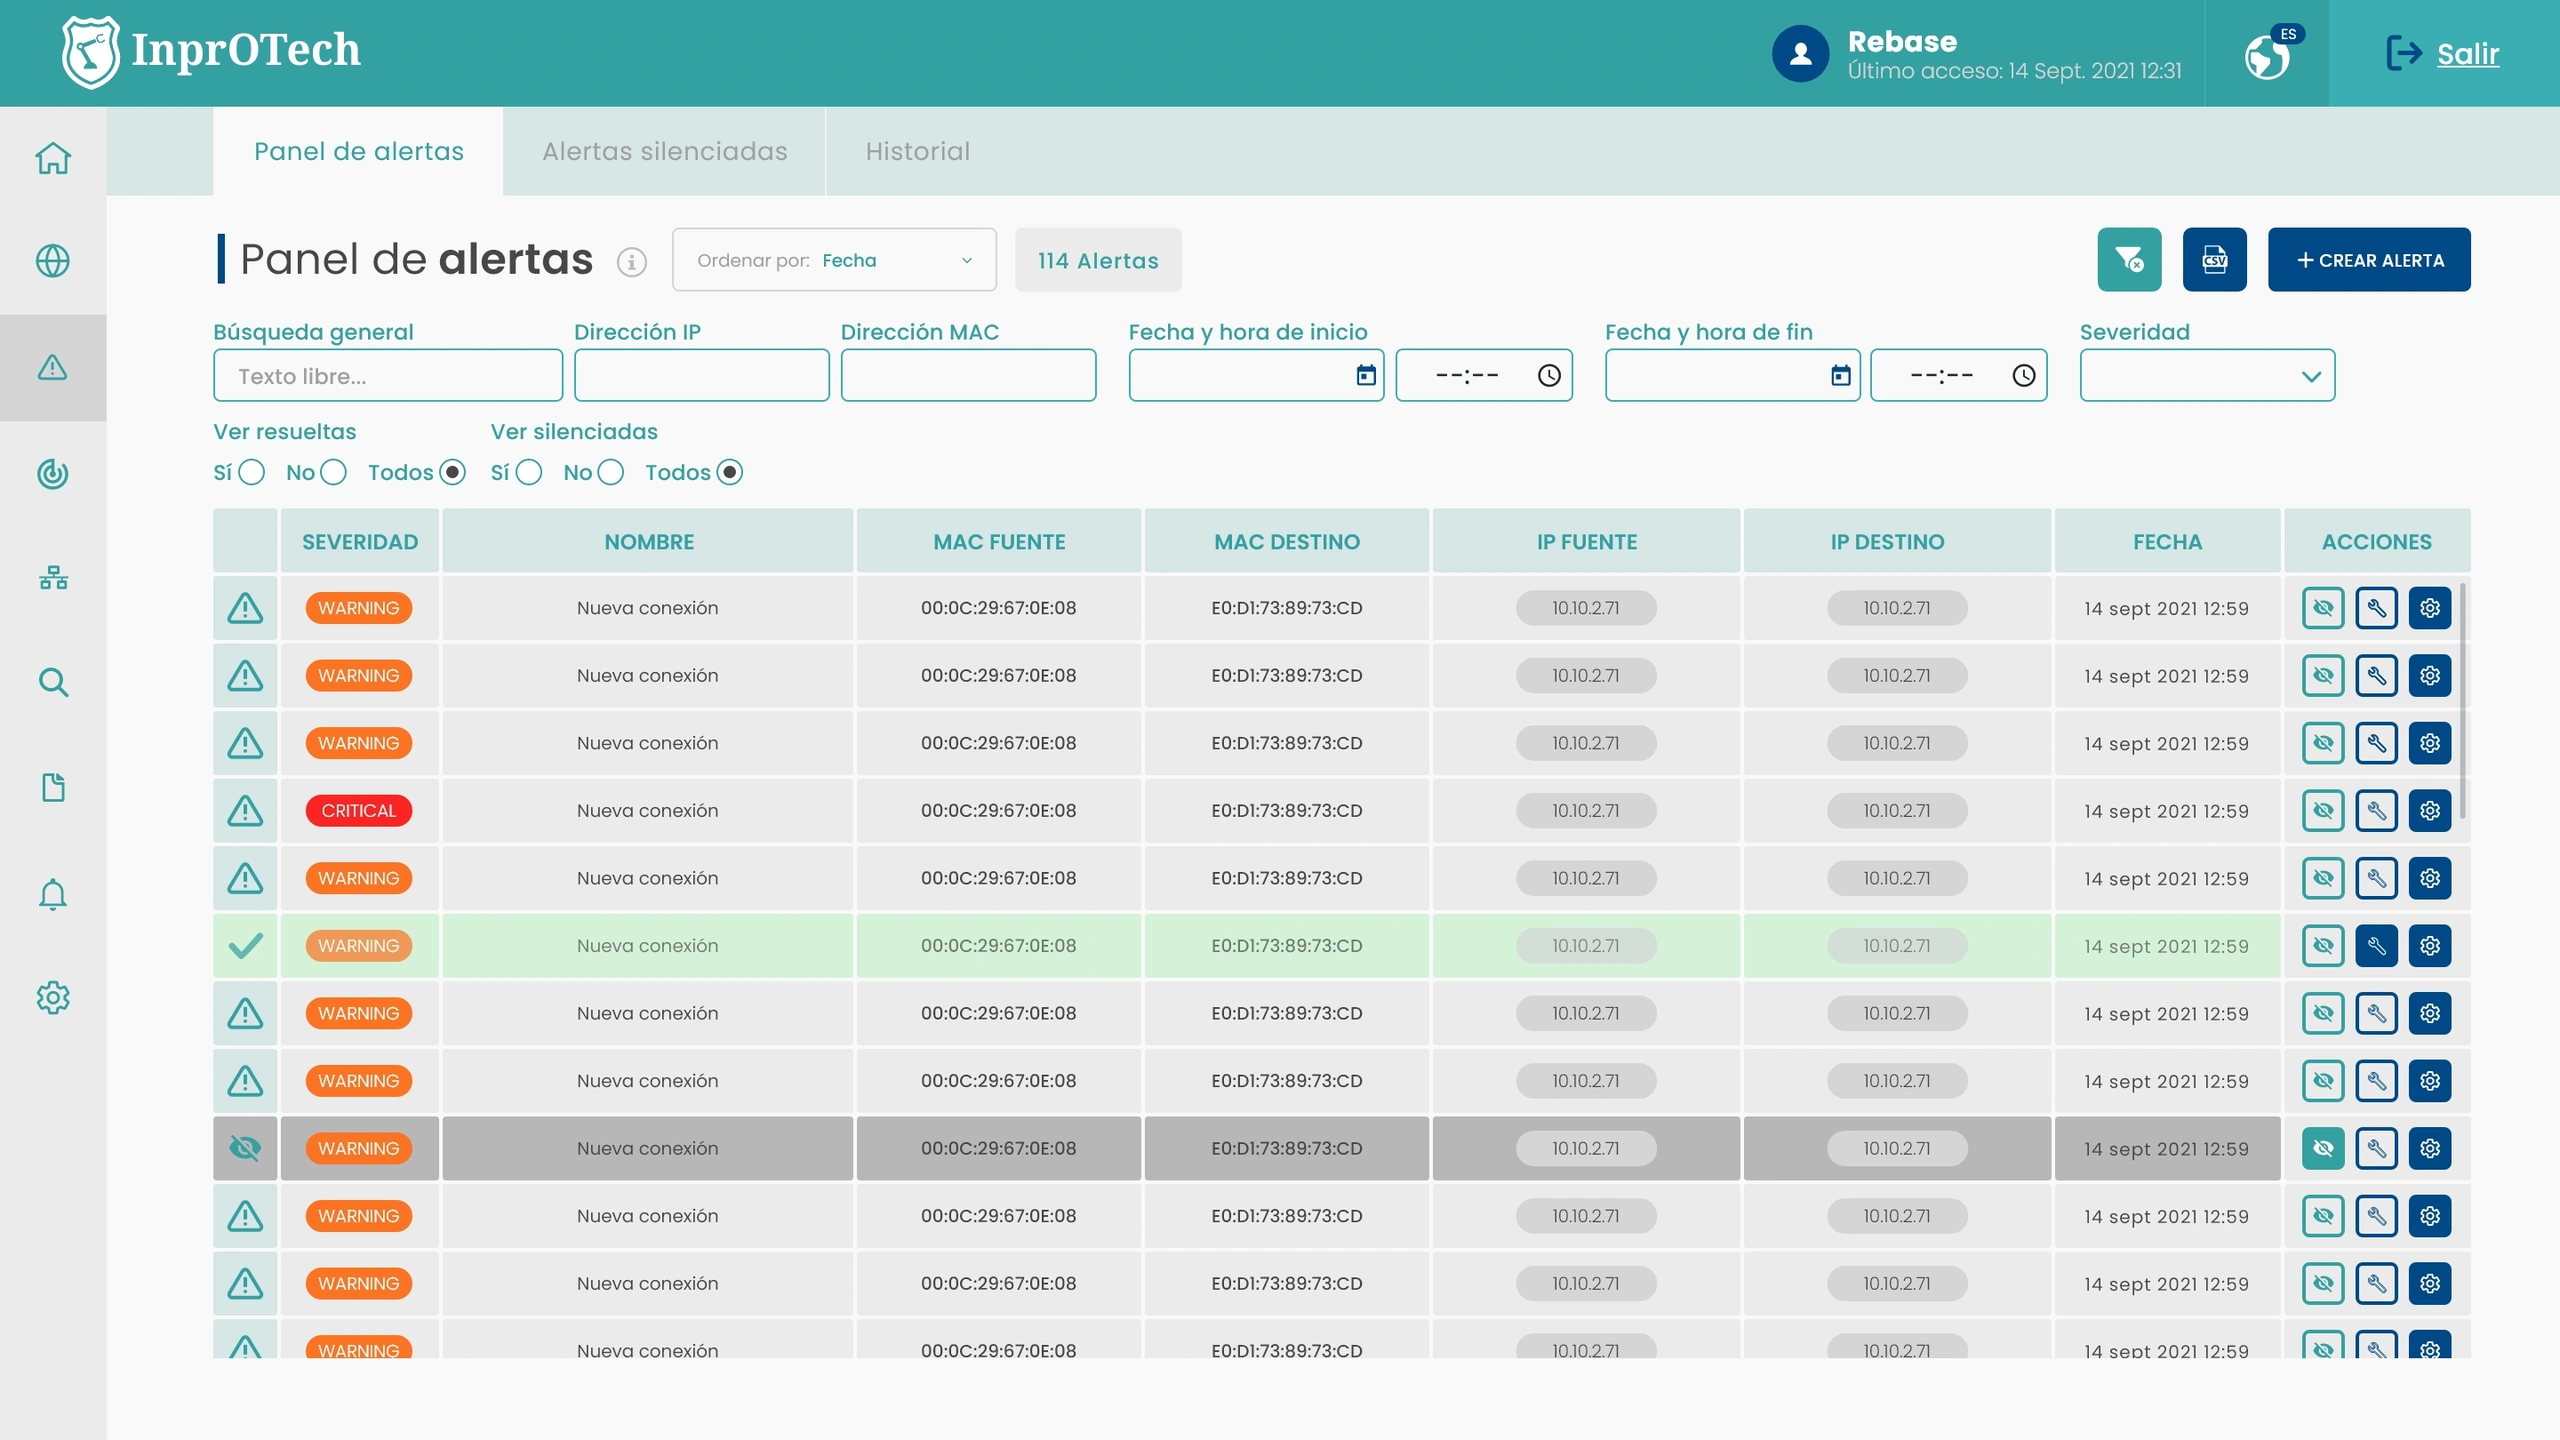Expand the Severidad dropdown
The width and height of the screenshot is (2560, 1440).
pos(2207,375)
